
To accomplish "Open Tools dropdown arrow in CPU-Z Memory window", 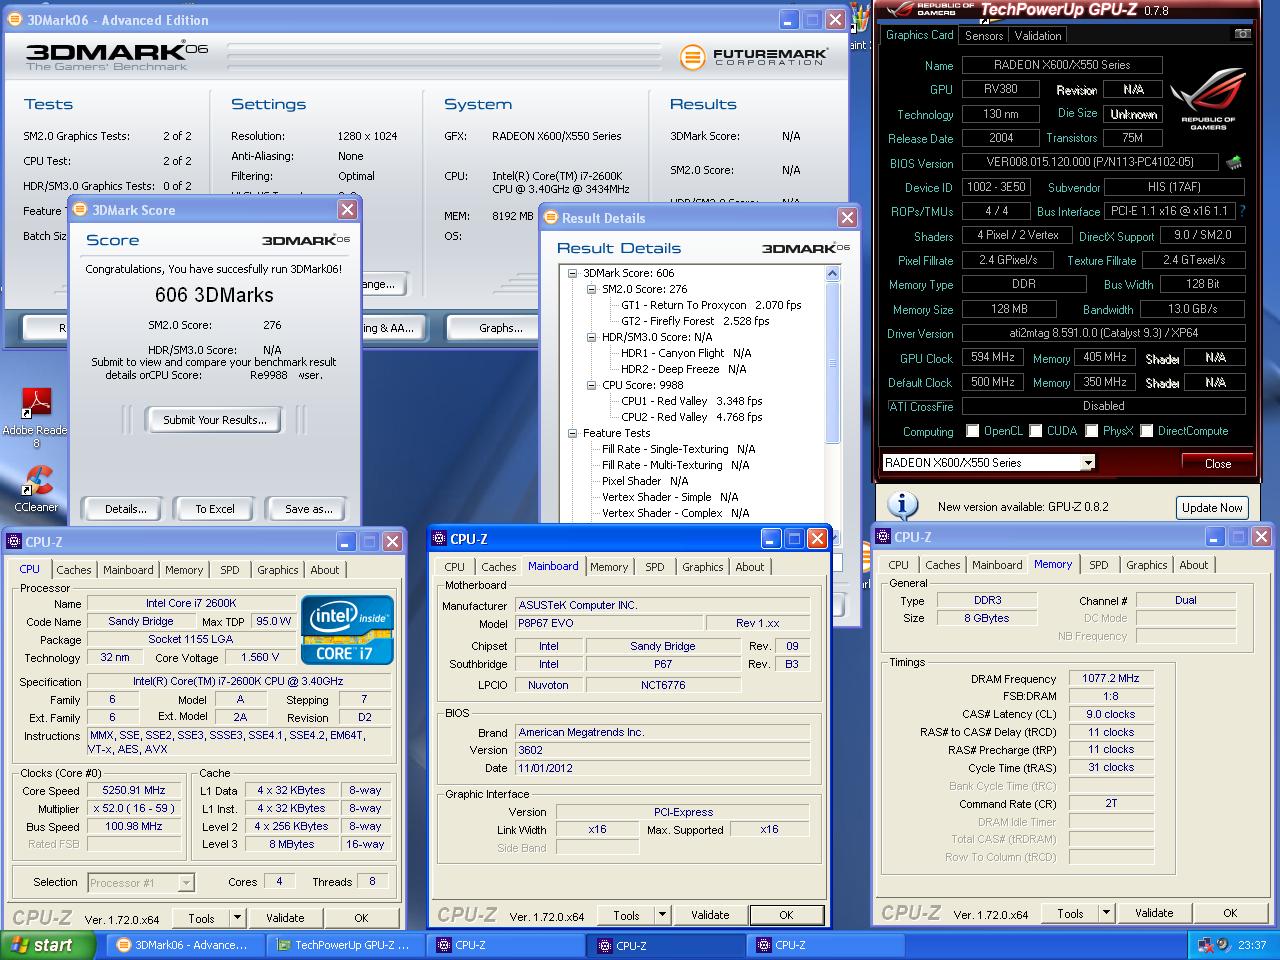I will 1106,913.
